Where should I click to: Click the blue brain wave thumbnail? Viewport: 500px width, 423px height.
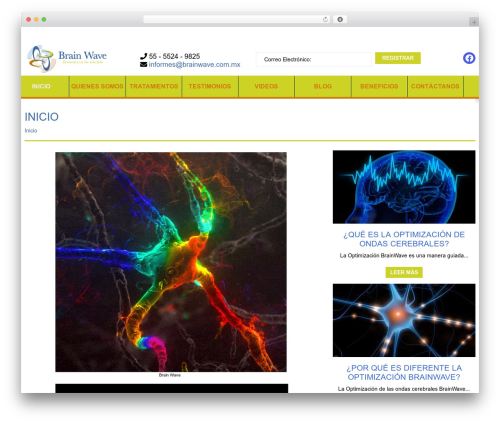(404, 187)
